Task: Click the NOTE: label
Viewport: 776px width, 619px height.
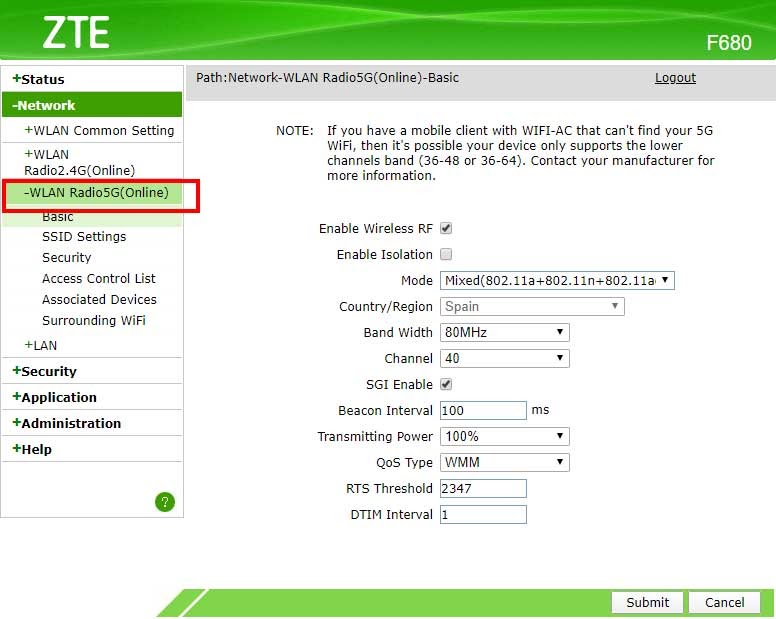Action: point(294,131)
